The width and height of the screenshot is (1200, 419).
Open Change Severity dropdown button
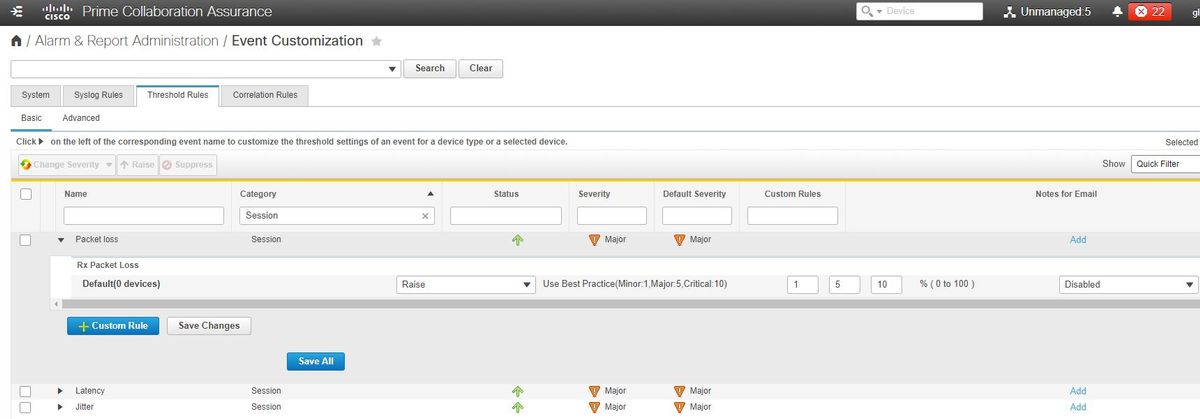(x=65, y=164)
